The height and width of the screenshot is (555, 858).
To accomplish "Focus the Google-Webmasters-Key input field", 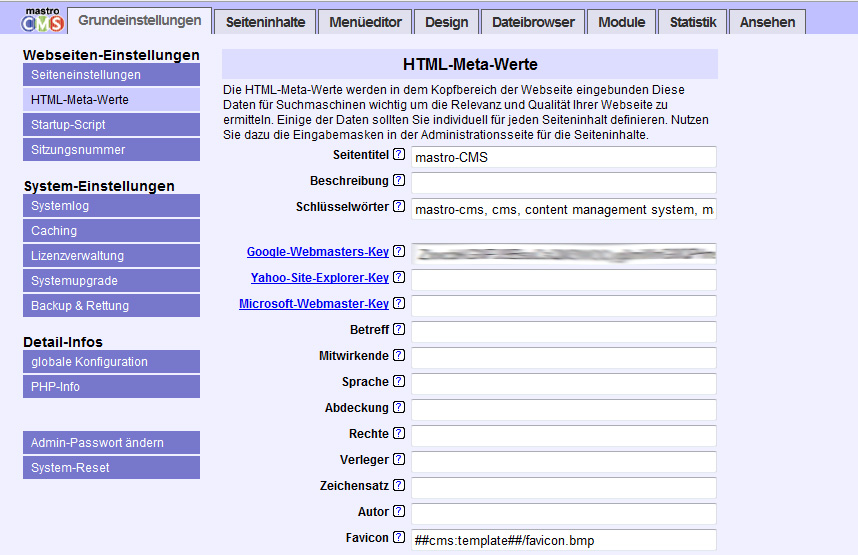I will [564, 254].
